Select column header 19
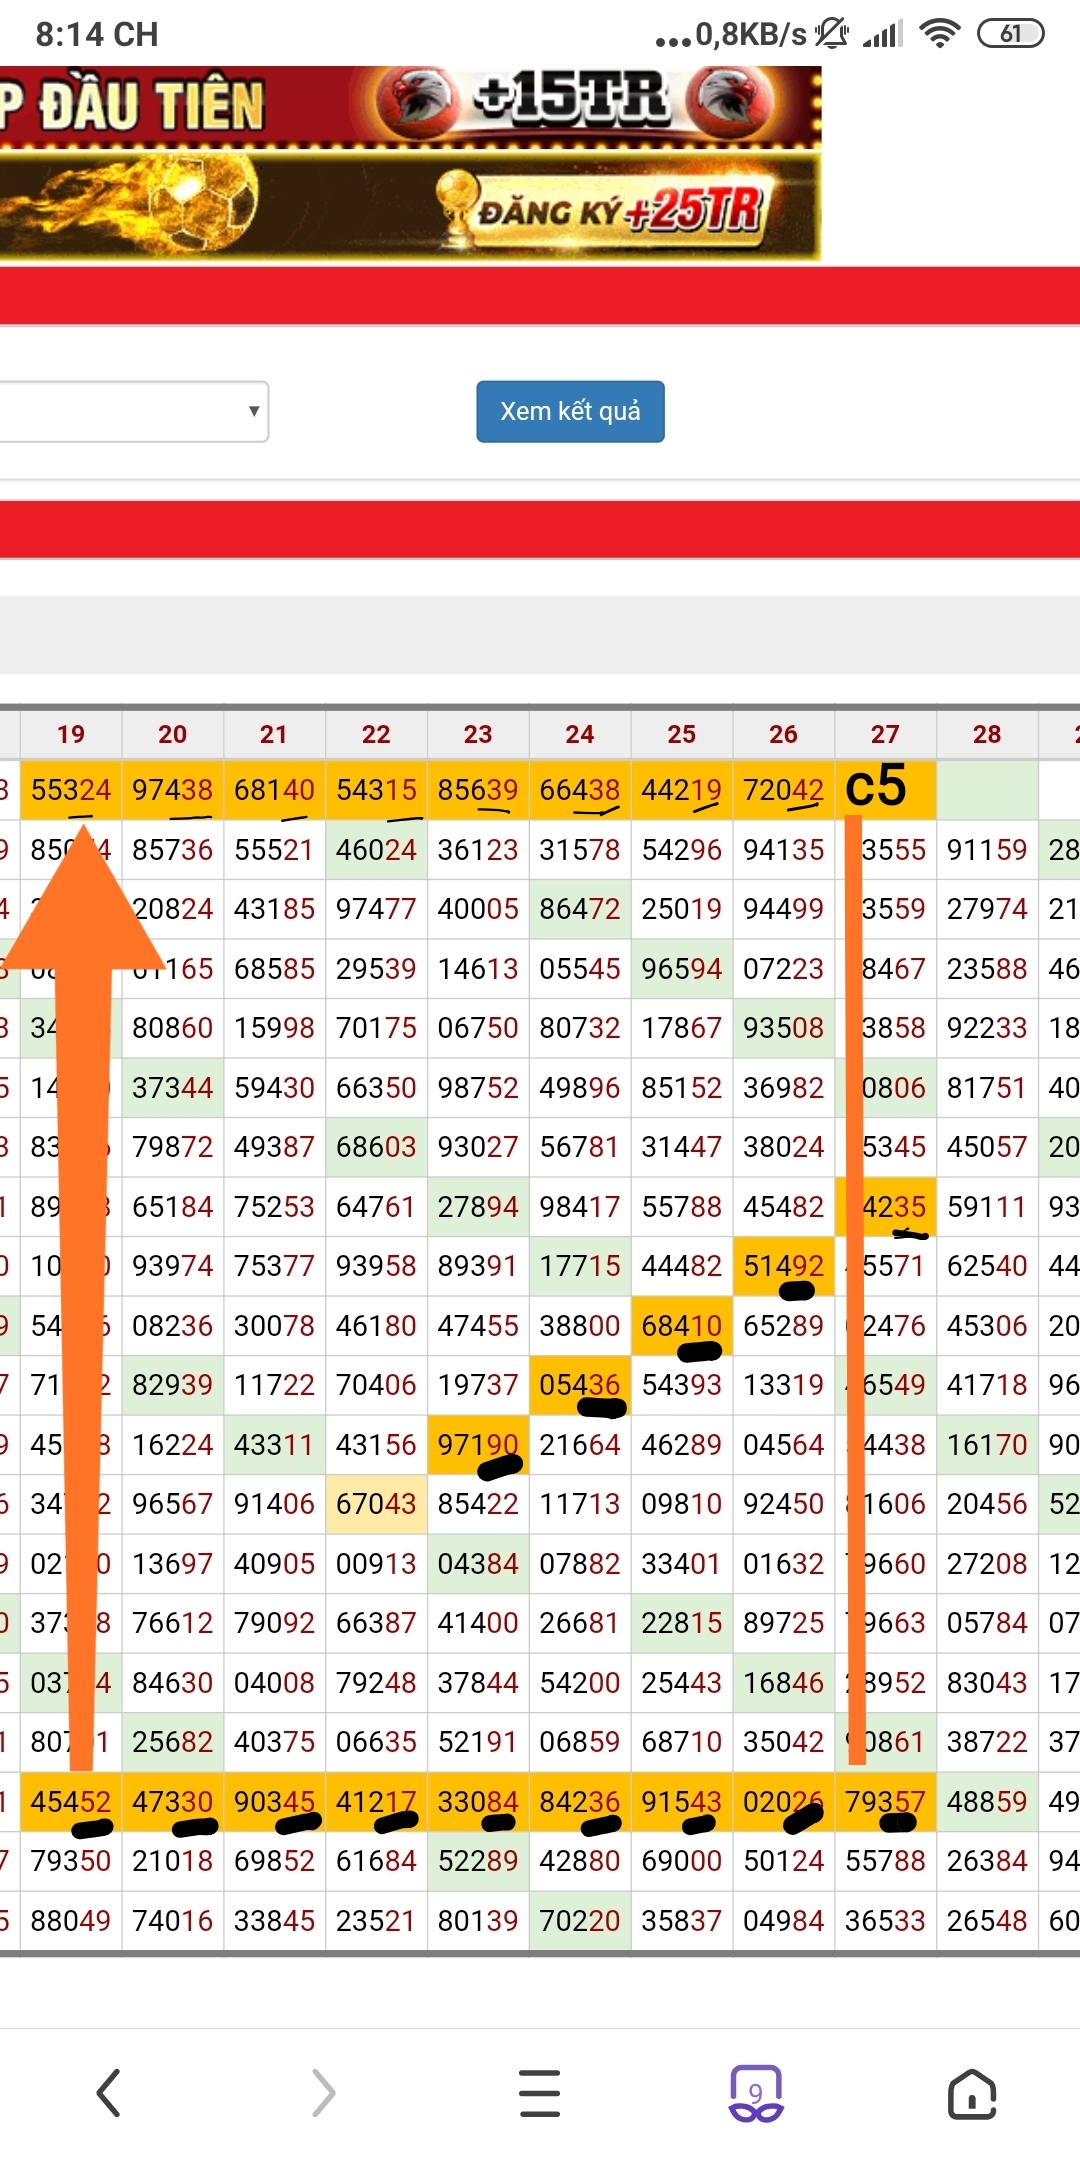The image size is (1080, 2160). [x=71, y=734]
